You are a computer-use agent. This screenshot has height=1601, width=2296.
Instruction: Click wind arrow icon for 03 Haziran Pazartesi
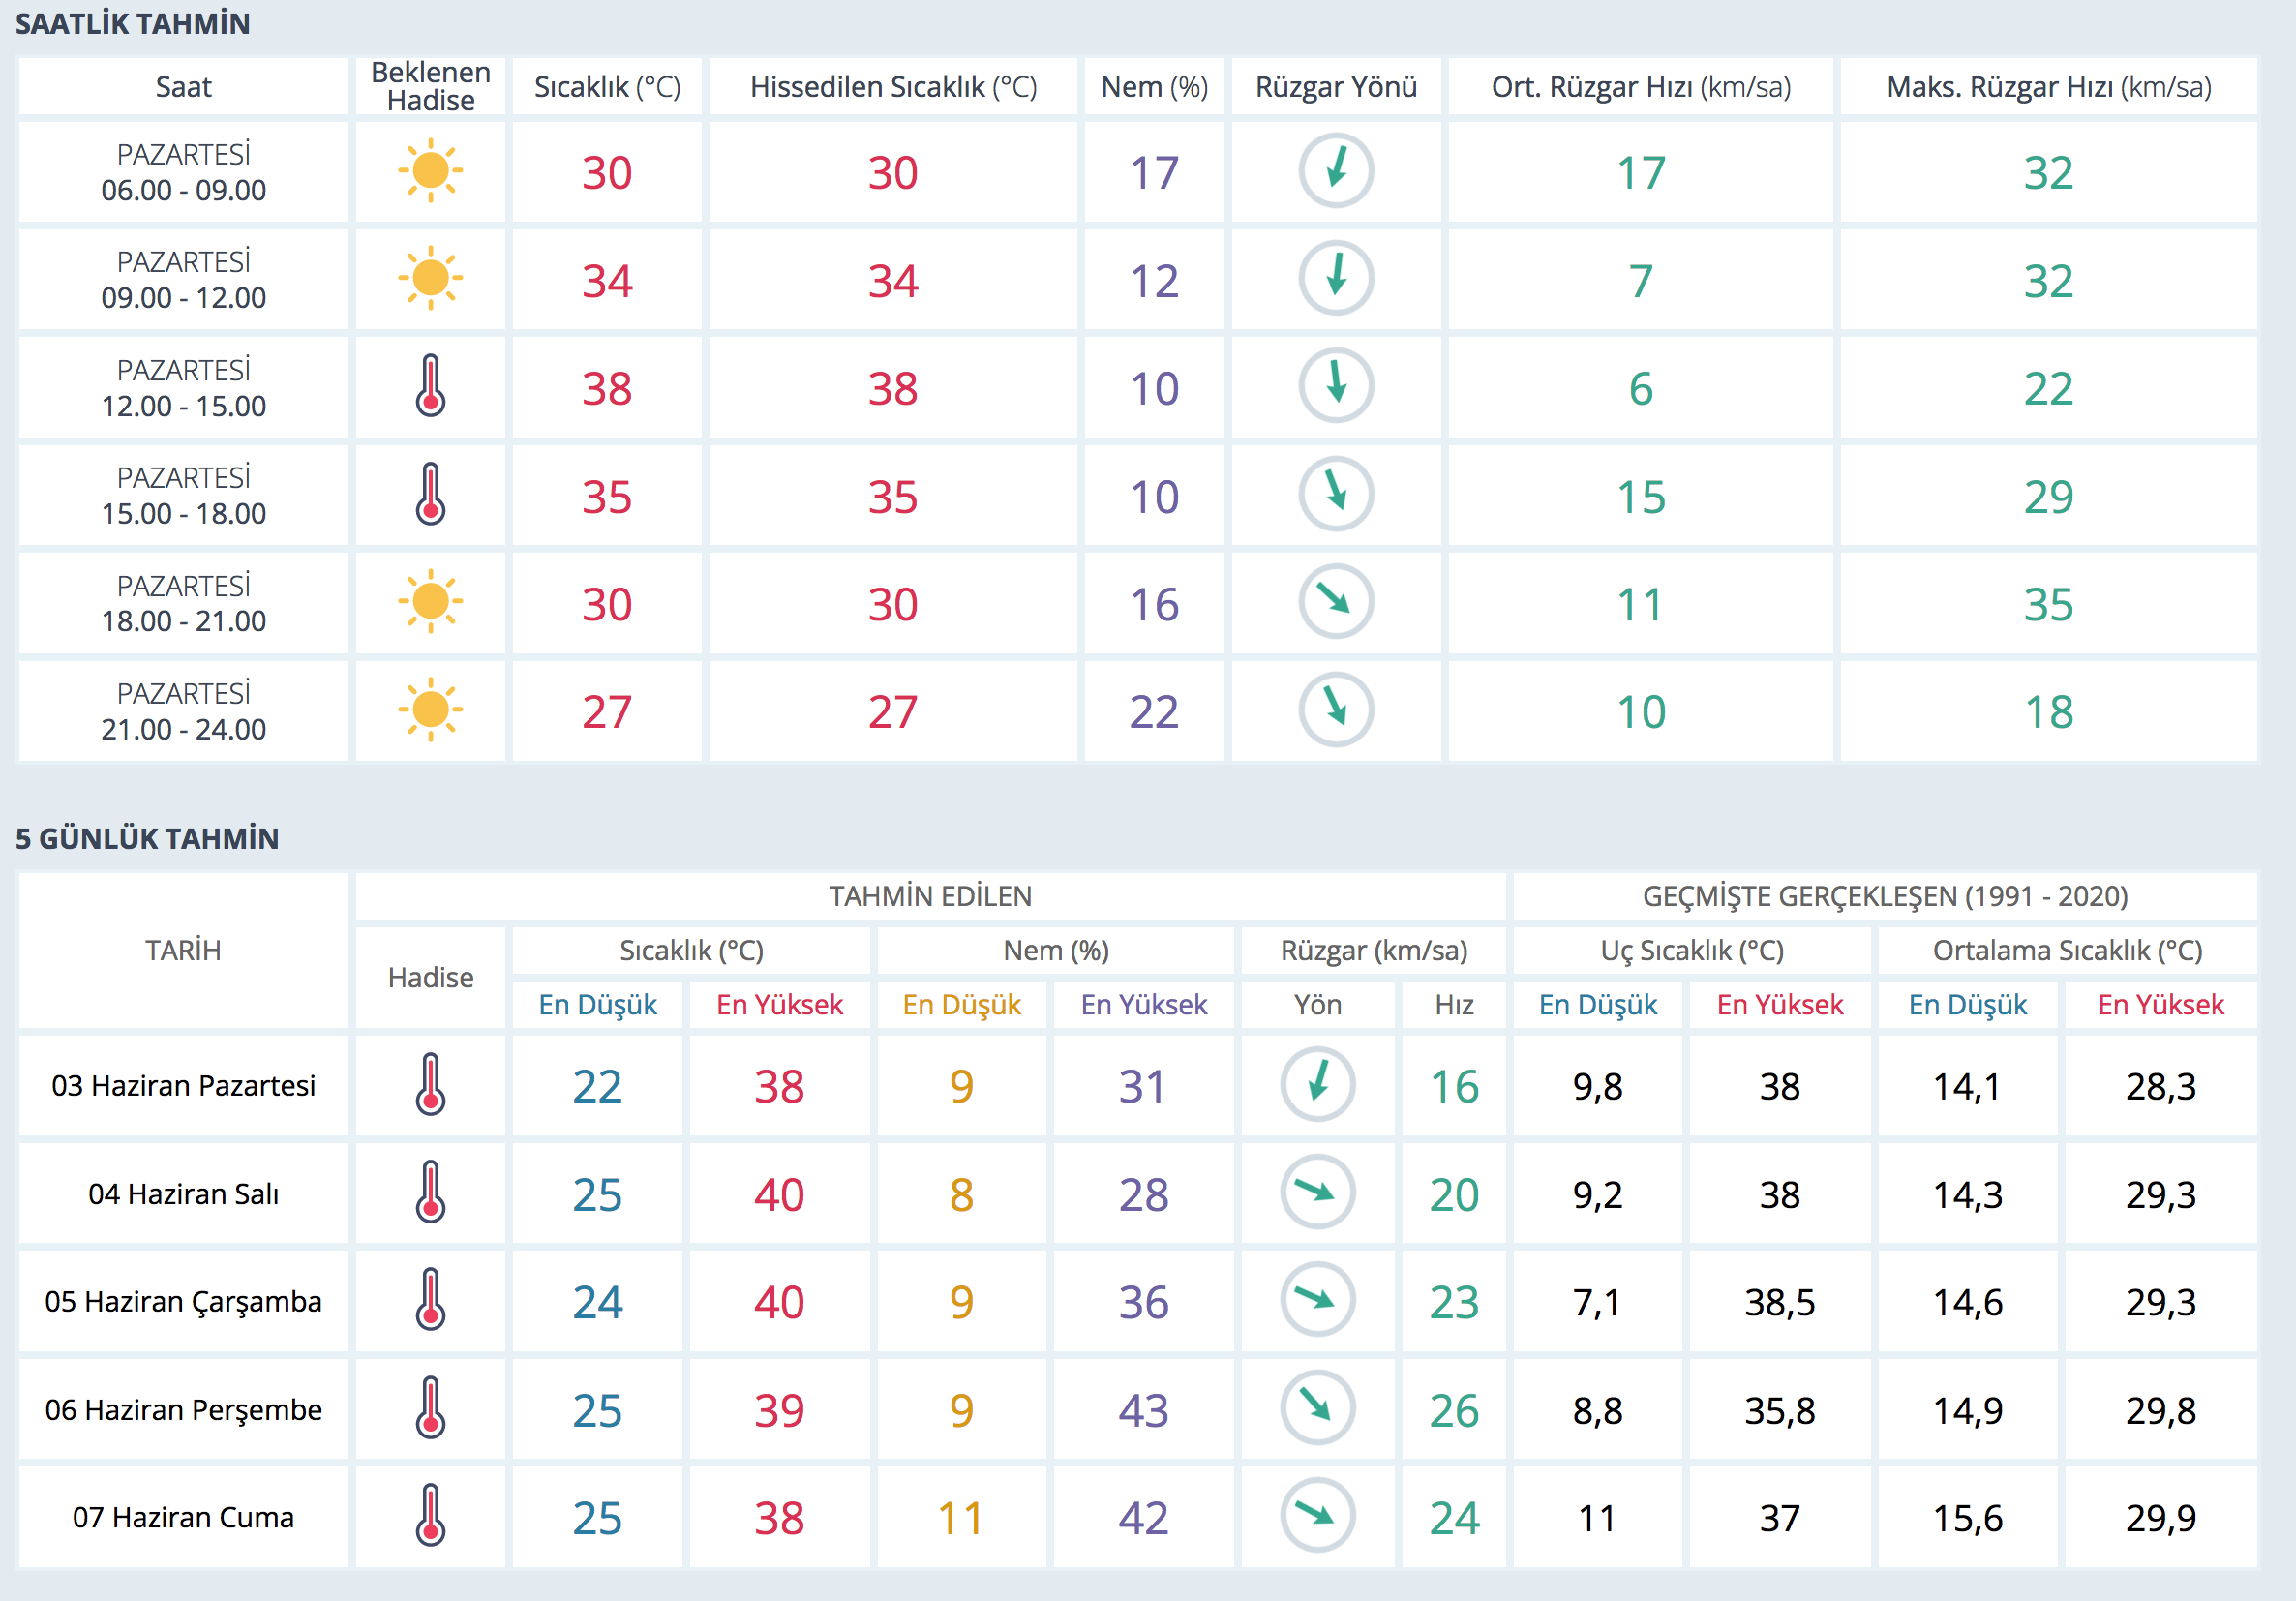tap(1317, 1084)
